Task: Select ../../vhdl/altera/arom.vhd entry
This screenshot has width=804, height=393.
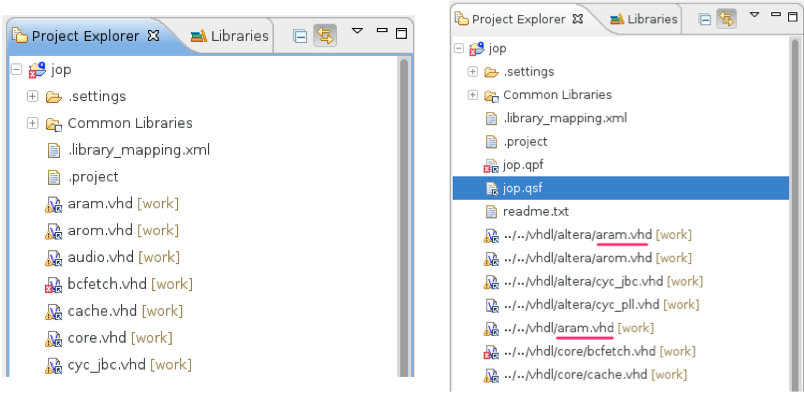Action: click(597, 258)
